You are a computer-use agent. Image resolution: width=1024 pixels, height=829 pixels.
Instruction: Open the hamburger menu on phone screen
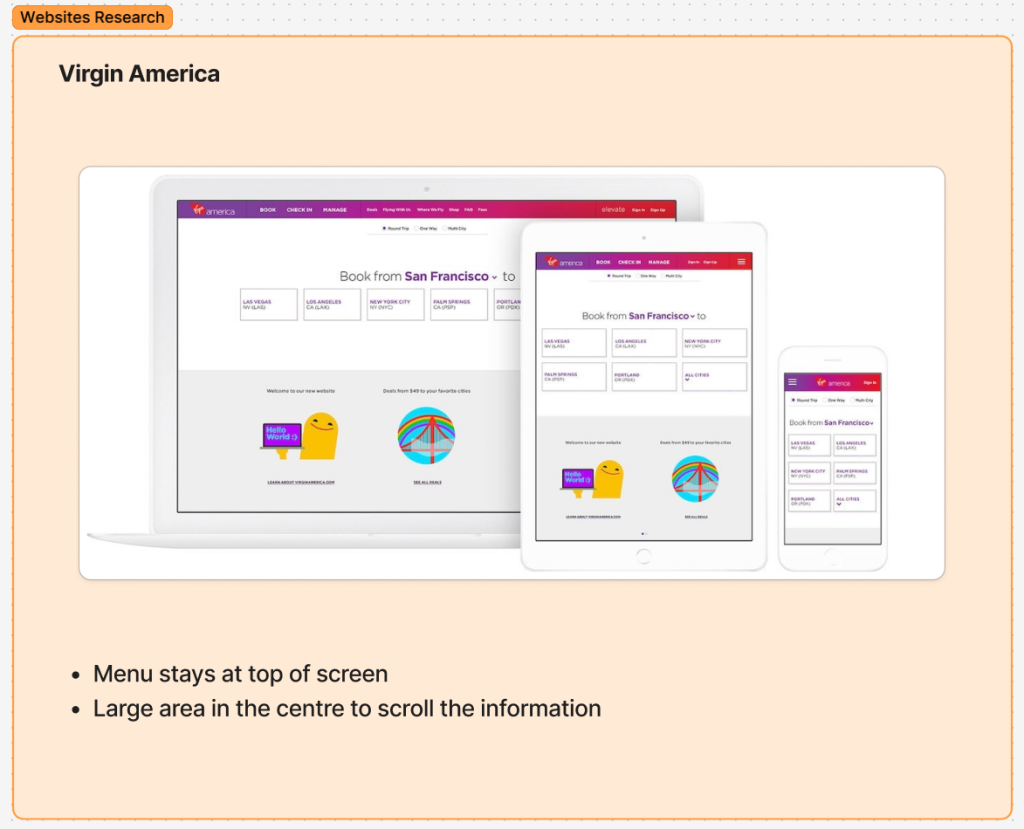point(793,382)
